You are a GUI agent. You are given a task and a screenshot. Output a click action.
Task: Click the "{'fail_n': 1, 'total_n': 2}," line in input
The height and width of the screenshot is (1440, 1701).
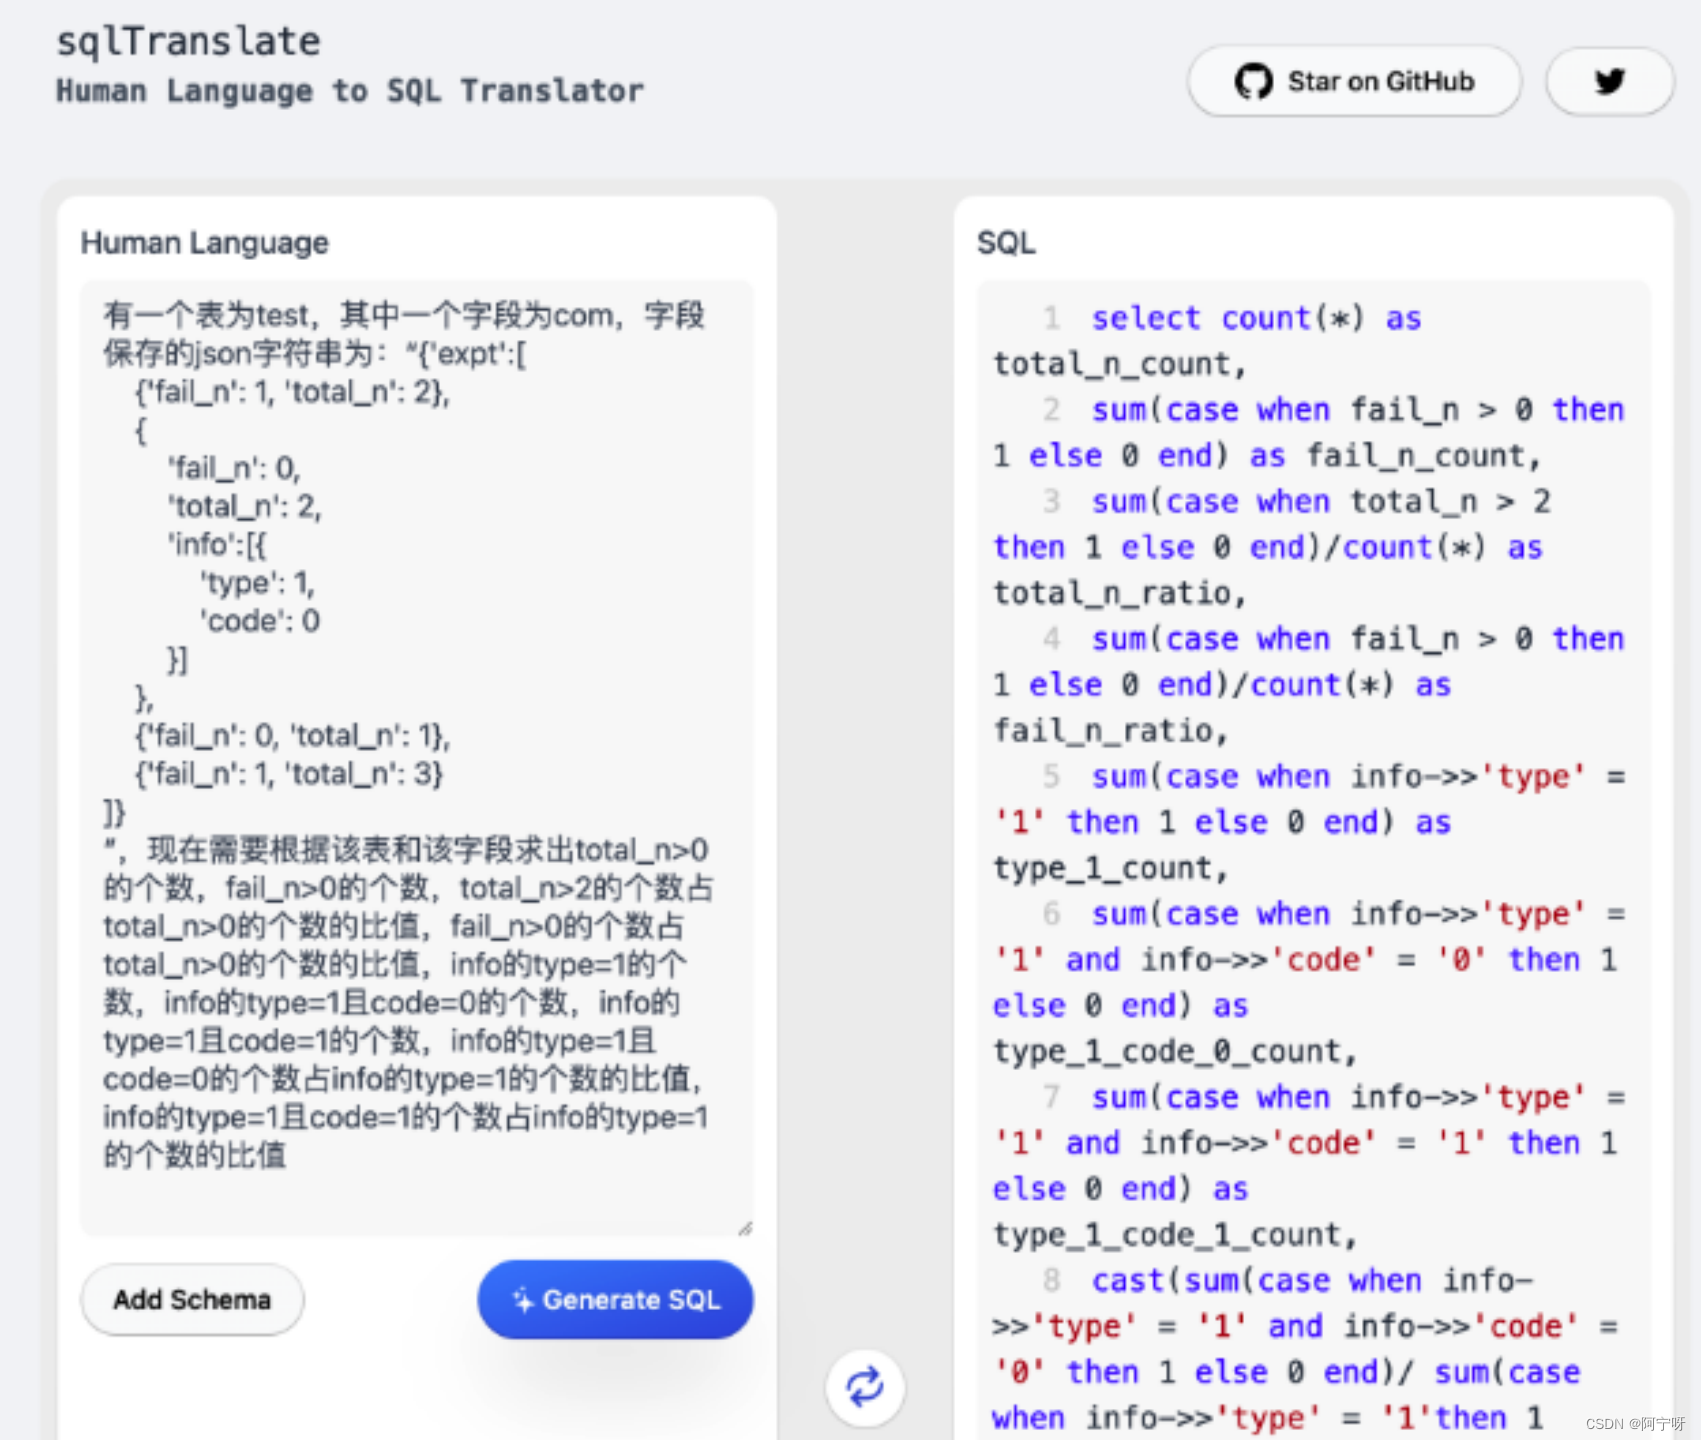coord(293,391)
